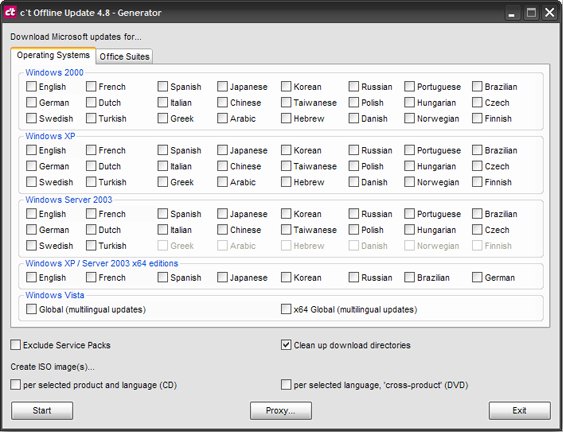Check Chinese under Windows XP
This screenshot has width=563, height=432.
click(x=222, y=166)
